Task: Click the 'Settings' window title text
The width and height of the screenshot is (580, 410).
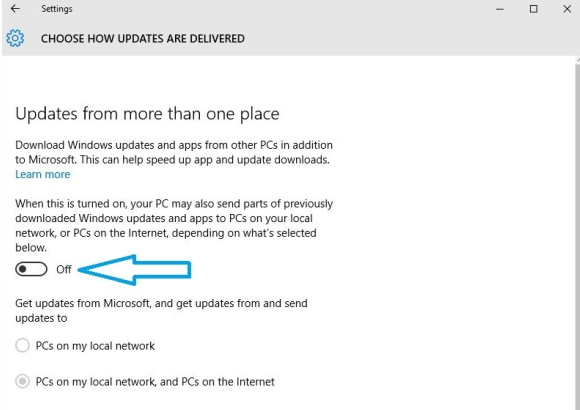Action: point(57,9)
